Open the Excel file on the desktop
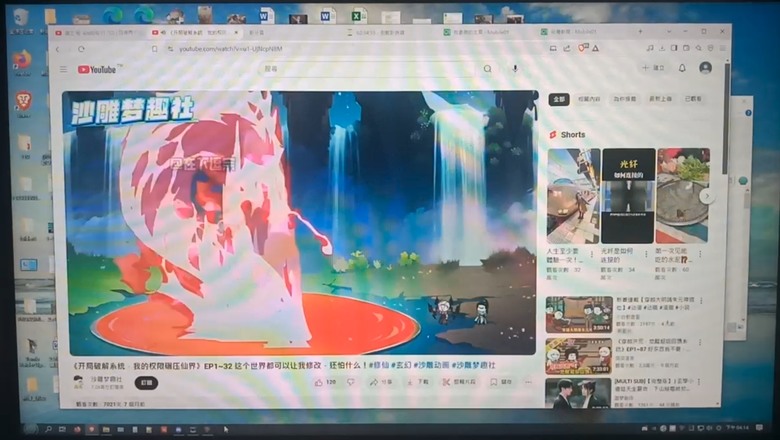The height and width of the screenshot is (440, 780). coord(357,15)
